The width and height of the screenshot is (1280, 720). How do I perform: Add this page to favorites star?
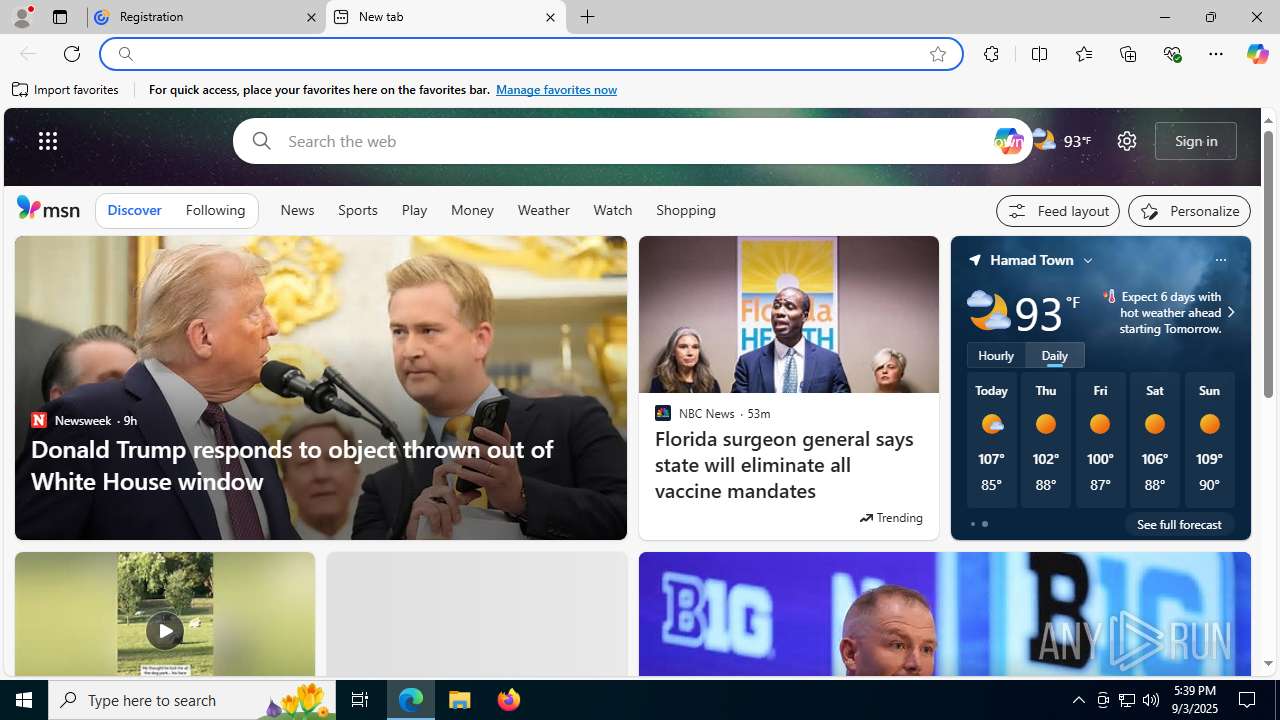point(938,54)
